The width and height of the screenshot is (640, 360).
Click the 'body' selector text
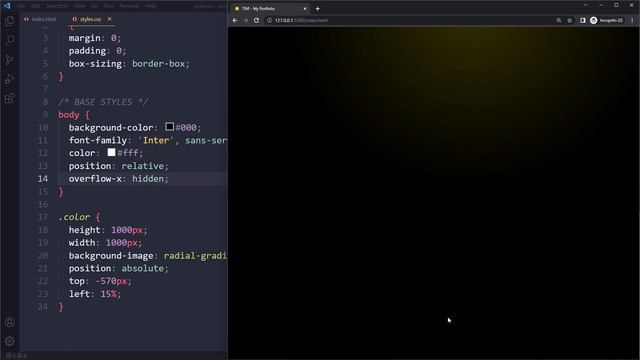[x=69, y=115]
